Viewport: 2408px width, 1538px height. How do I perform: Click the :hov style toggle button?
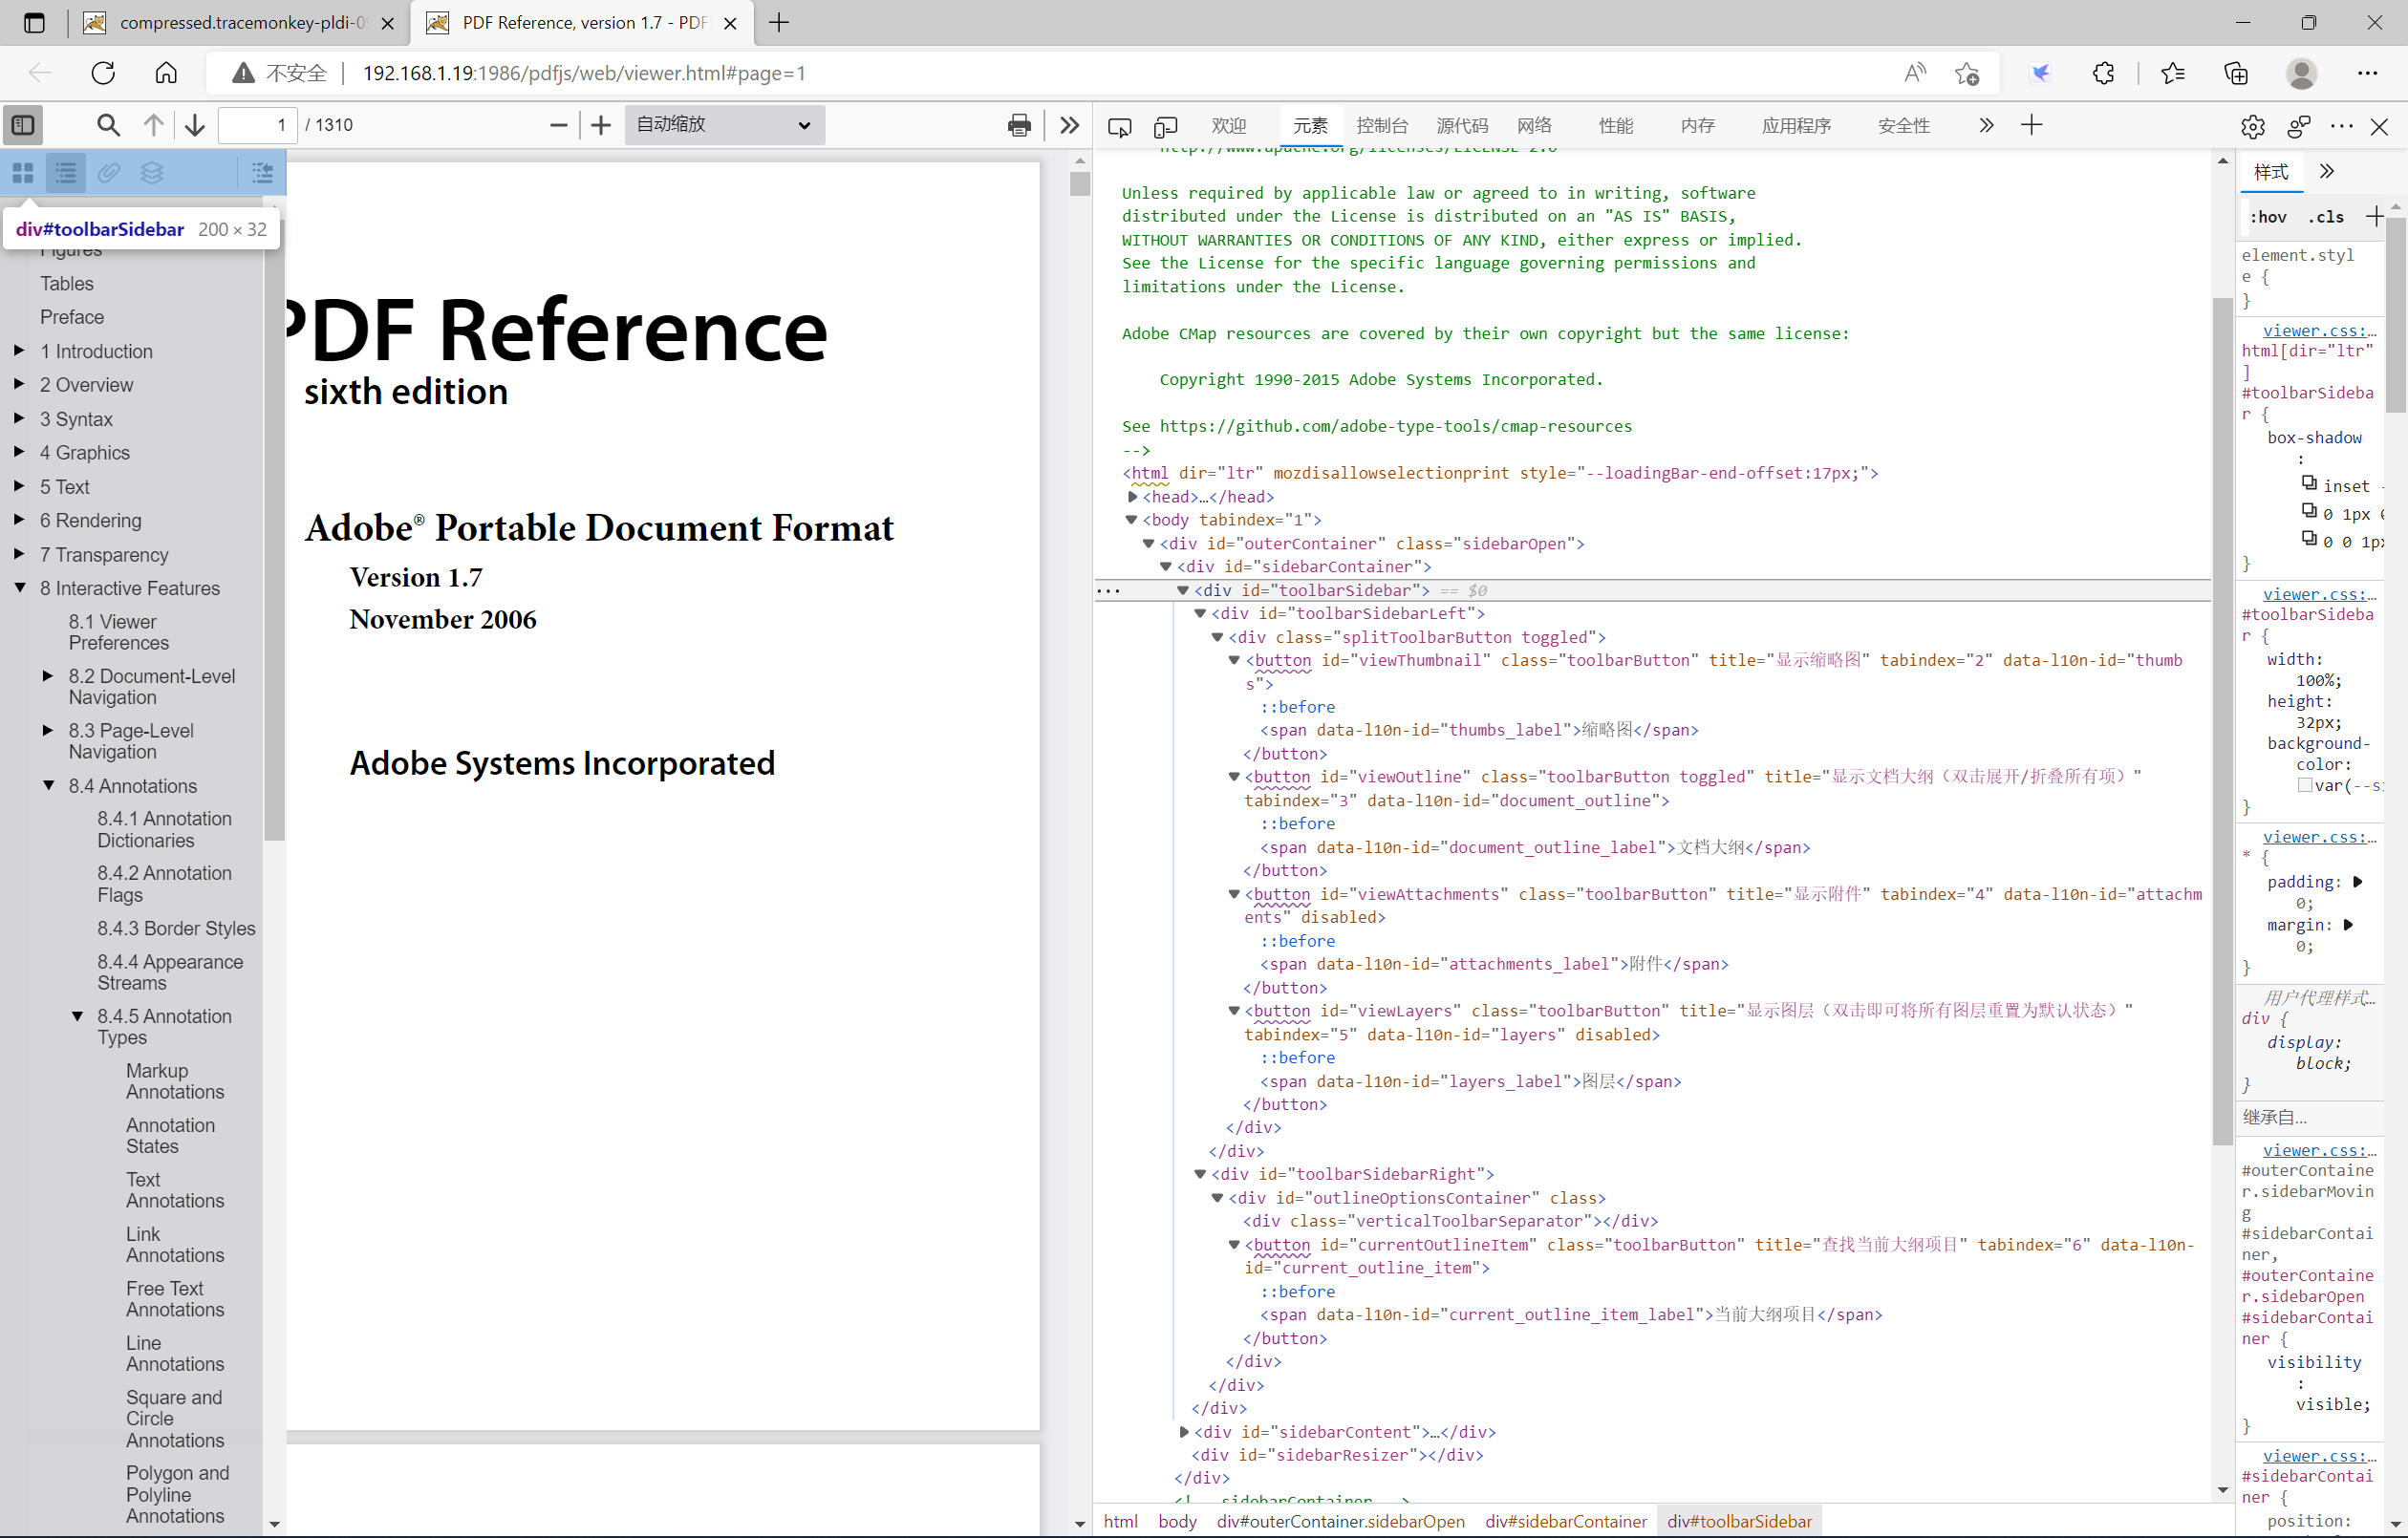(2268, 217)
